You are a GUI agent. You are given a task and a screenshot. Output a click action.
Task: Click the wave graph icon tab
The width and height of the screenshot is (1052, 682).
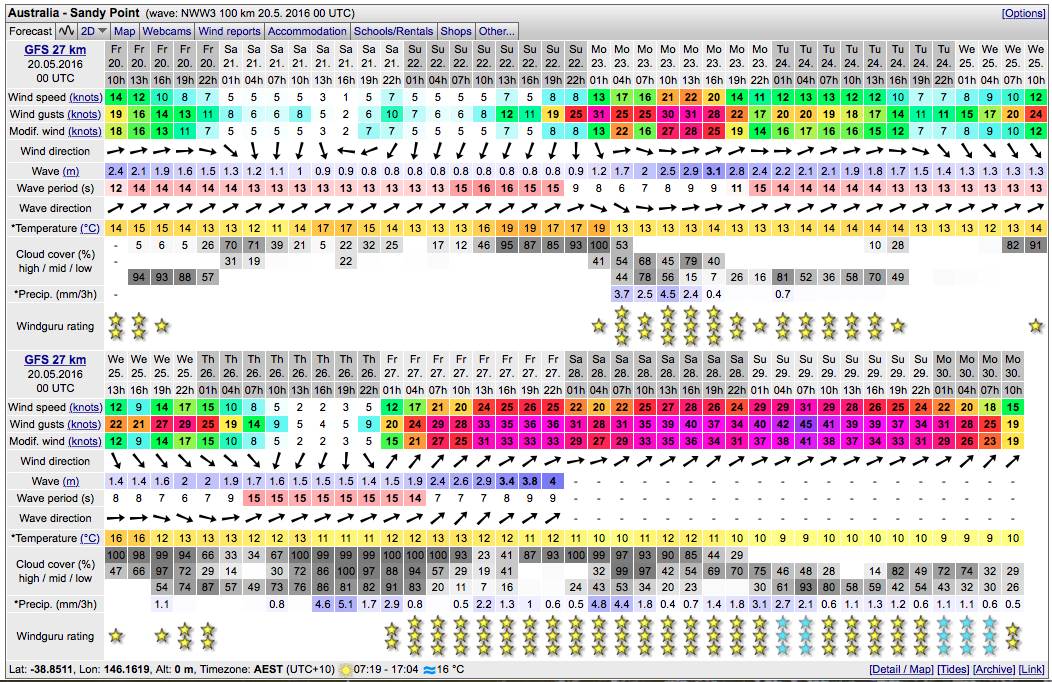click(67, 31)
